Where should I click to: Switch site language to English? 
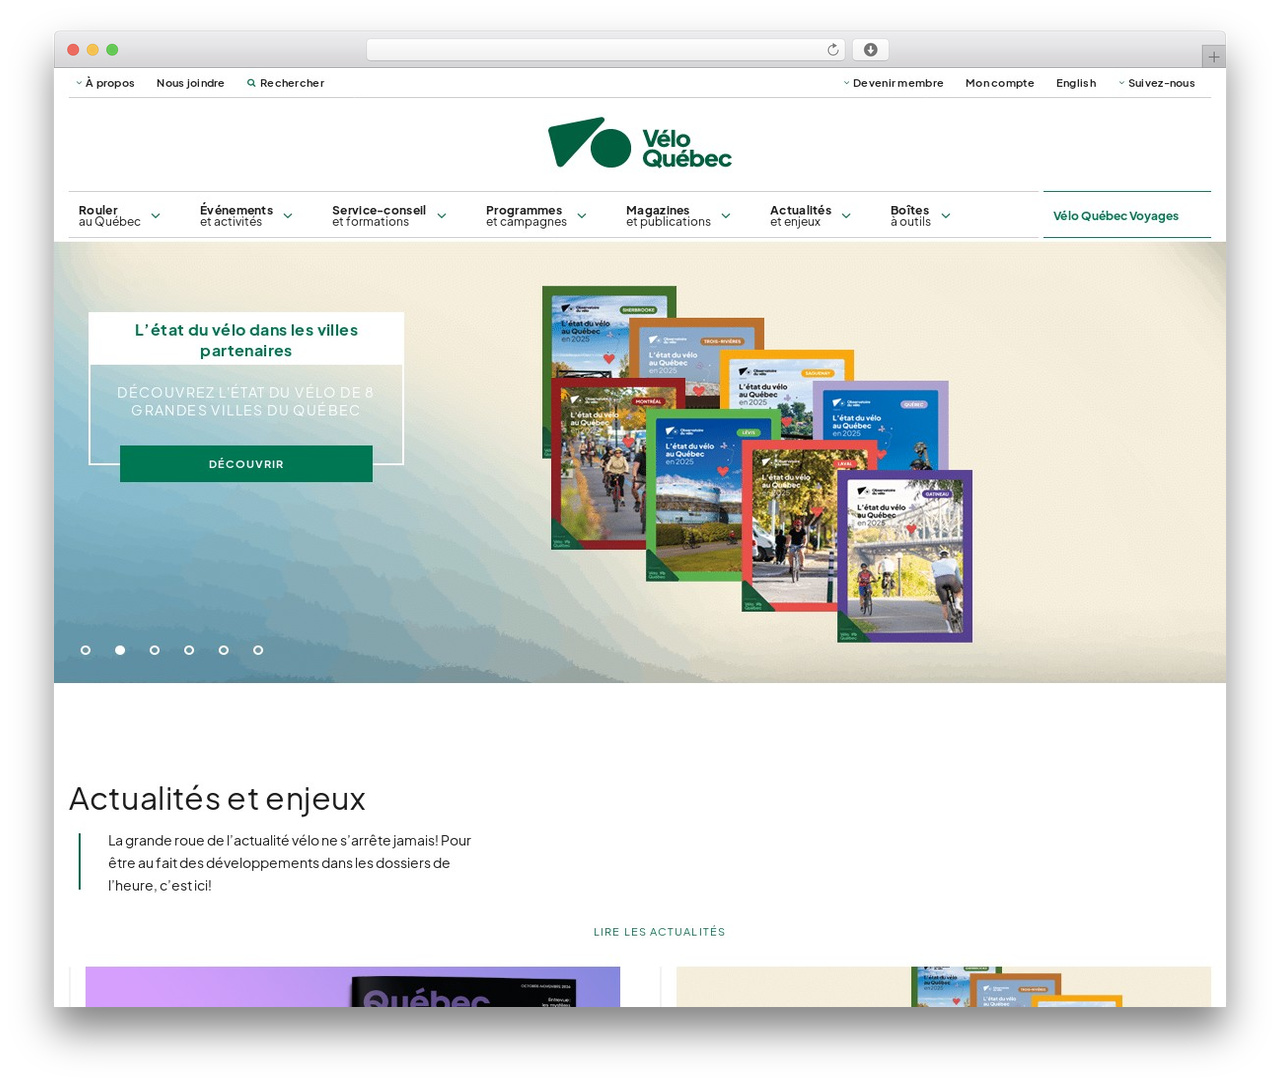[x=1076, y=83]
